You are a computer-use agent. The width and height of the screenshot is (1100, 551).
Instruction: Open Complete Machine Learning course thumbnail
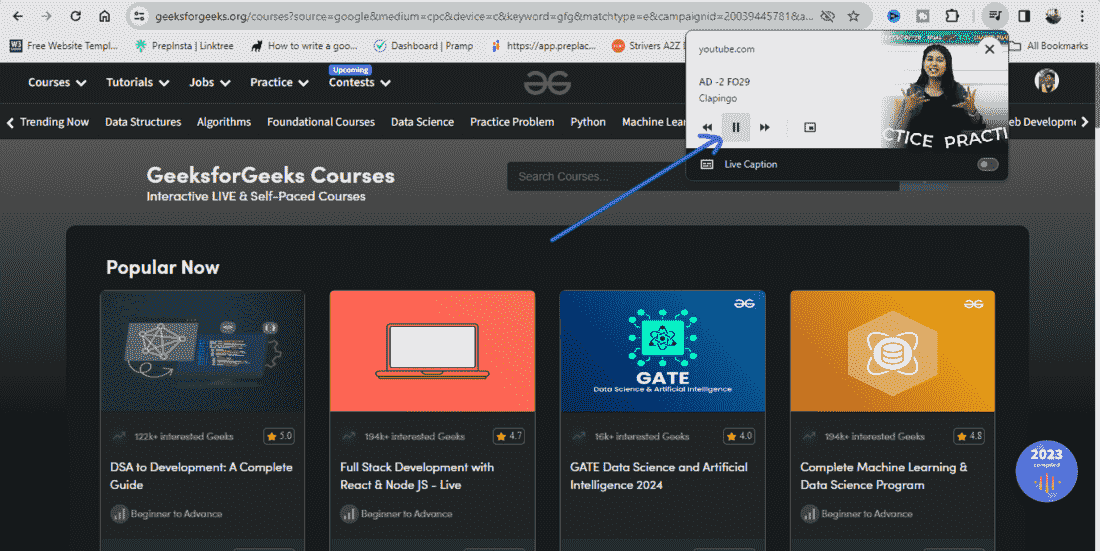(x=892, y=351)
